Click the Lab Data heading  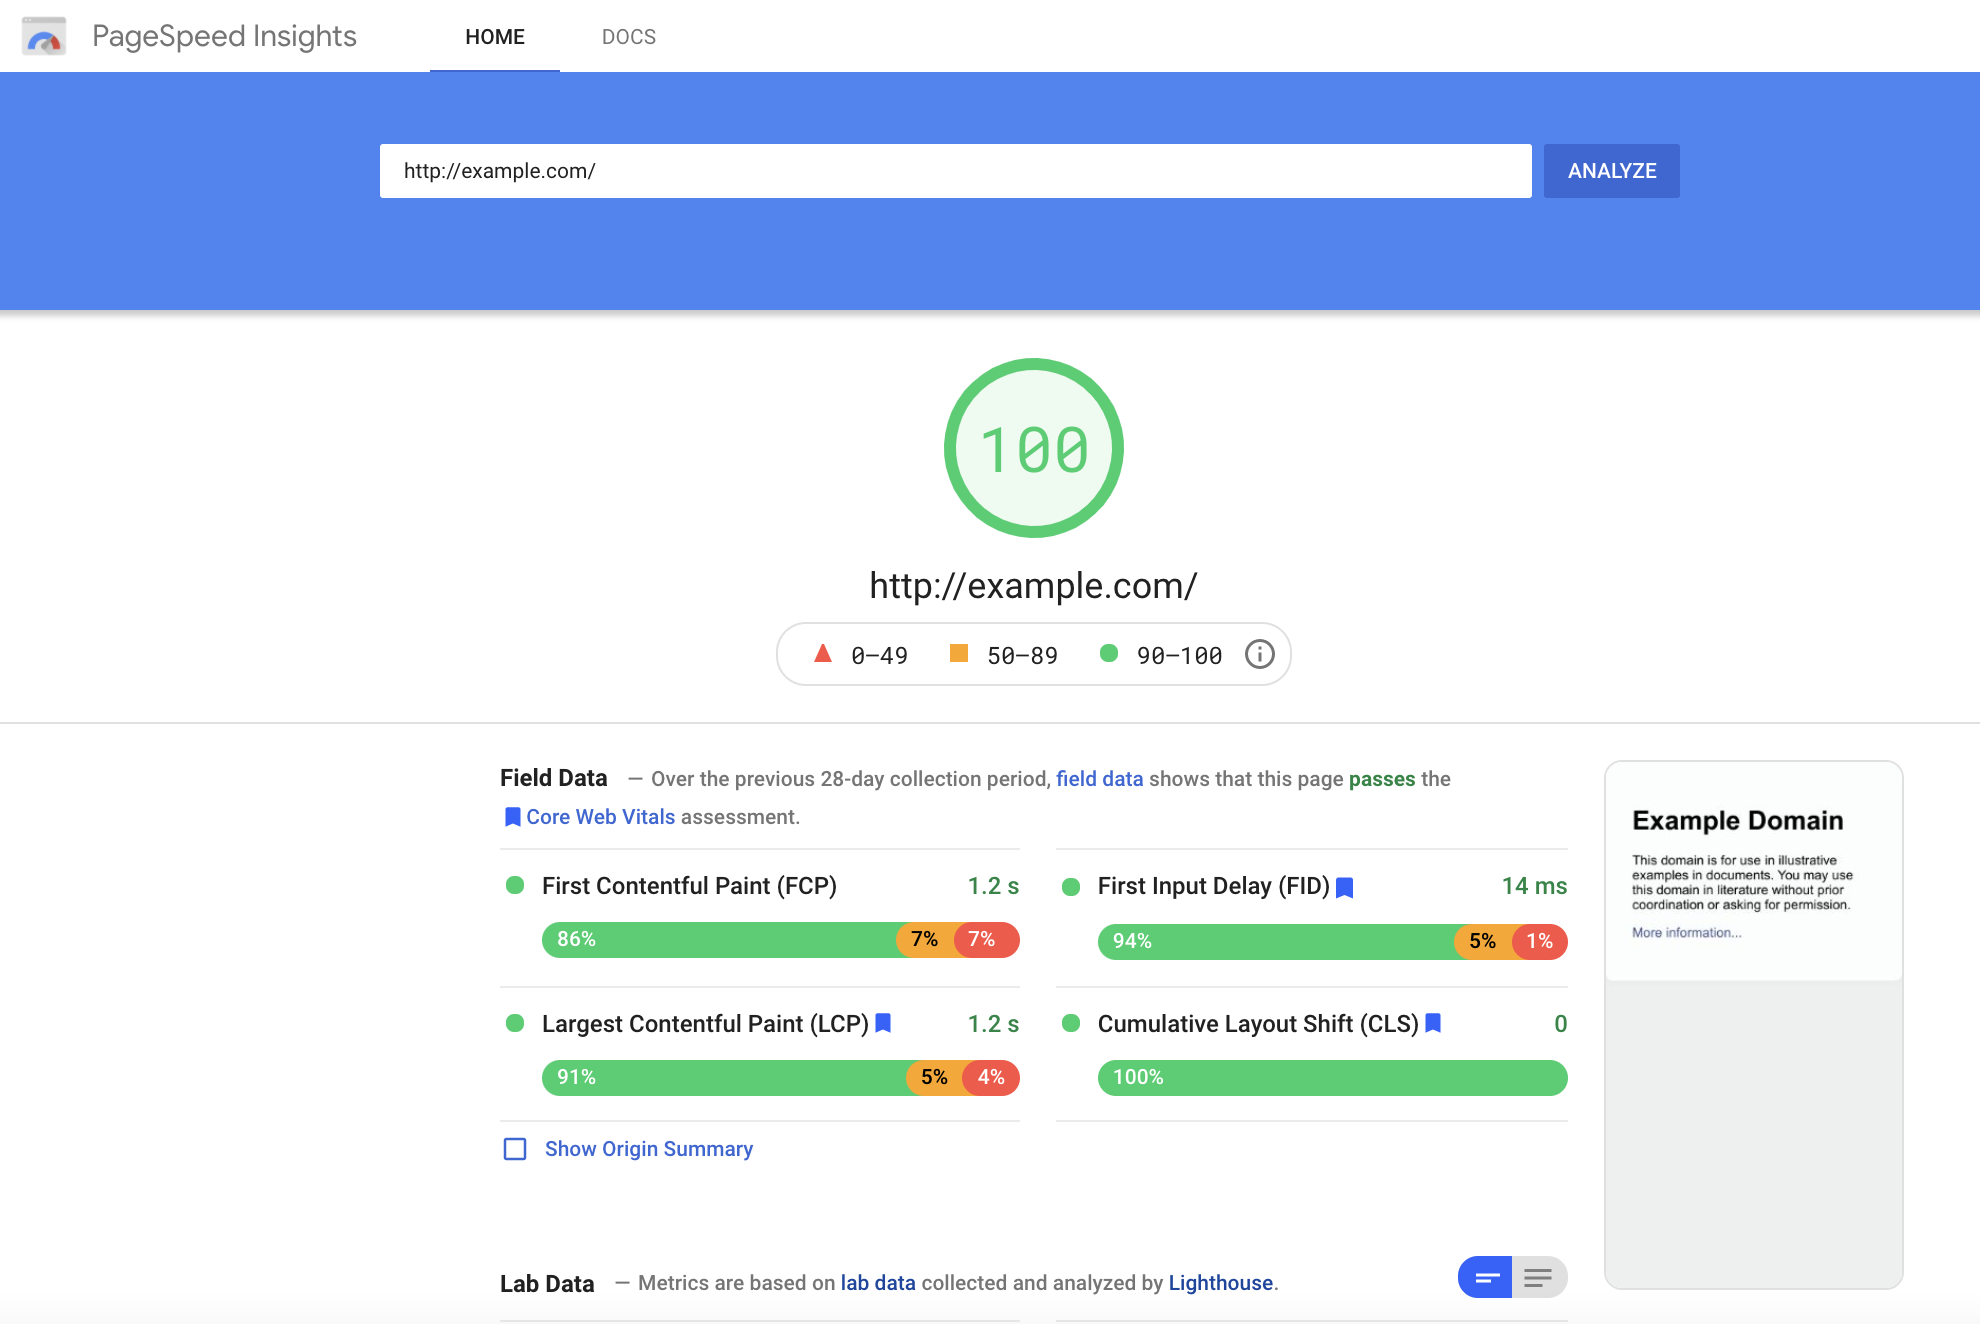547,1284
